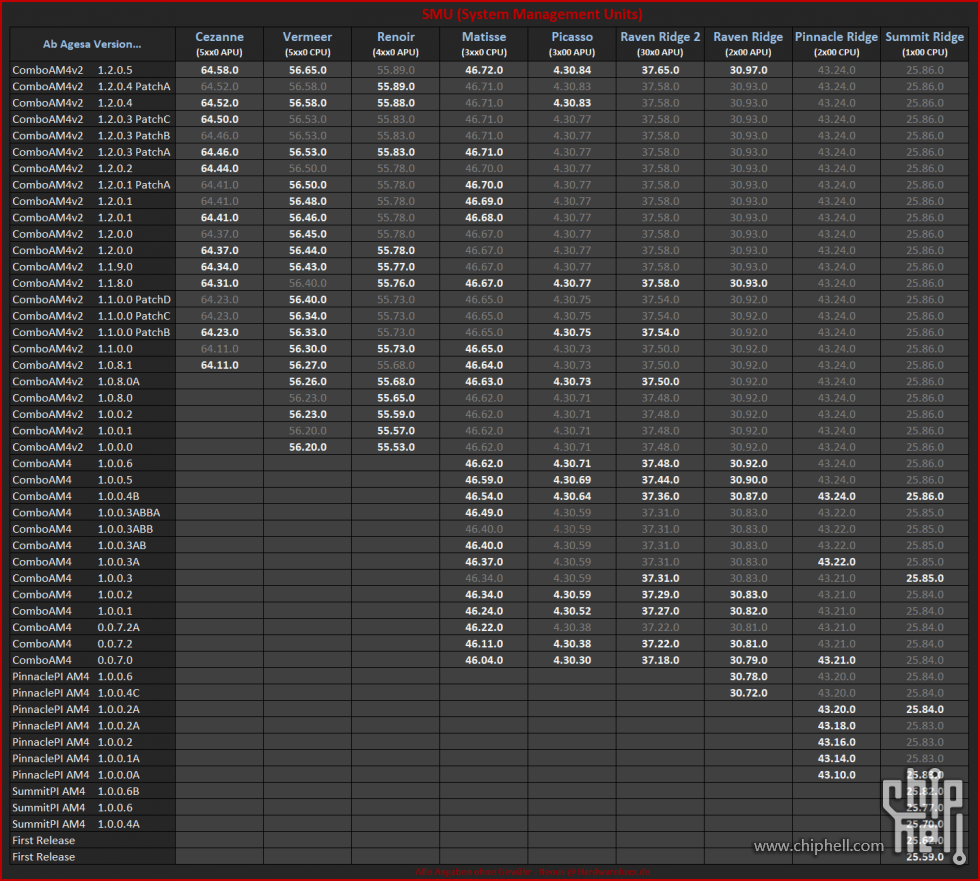The height and width of the screenshot is (881, 980).
Task: Select the Renoir column header
Action: tap(396, 44)
